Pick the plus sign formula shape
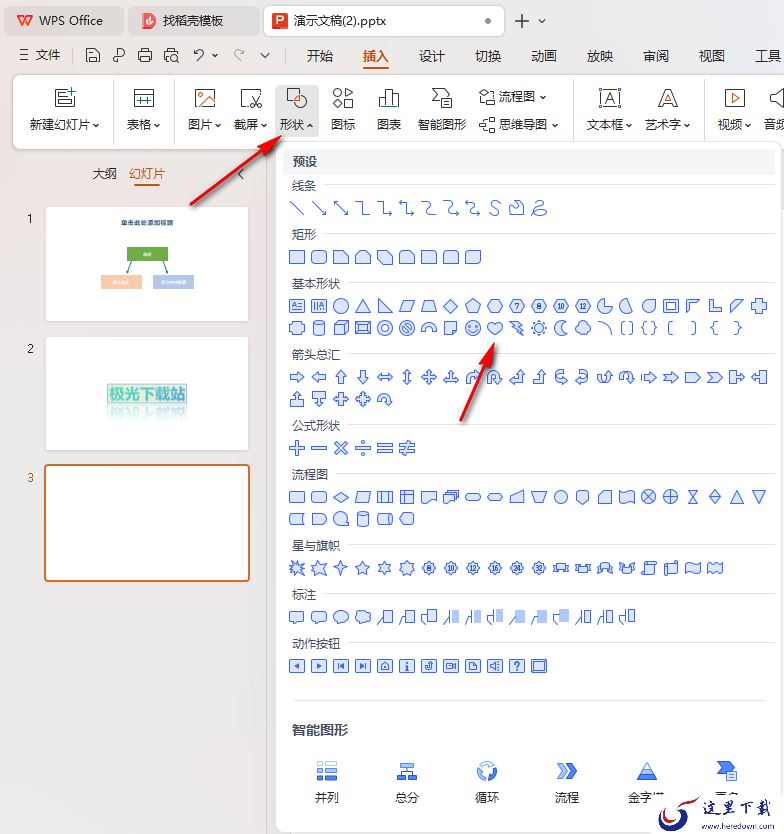This screenshot has height=834, width=784. click(297, 448)
